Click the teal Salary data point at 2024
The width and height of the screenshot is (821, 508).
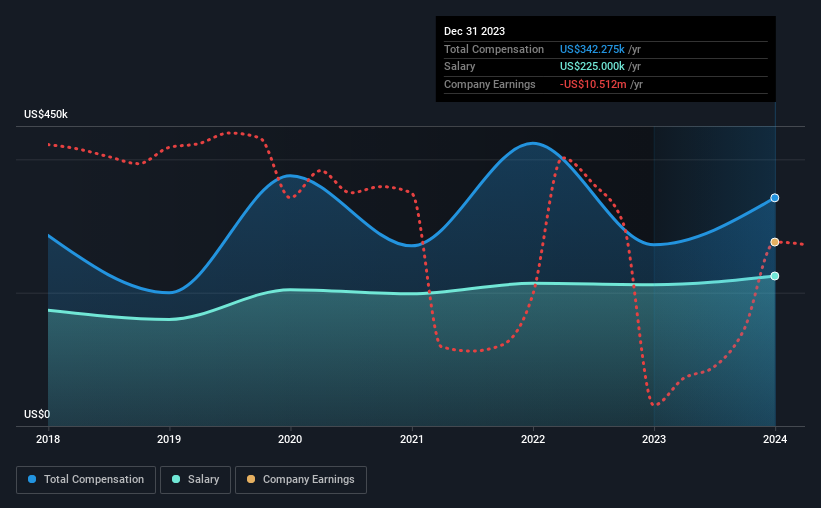(x=774, y=276)
